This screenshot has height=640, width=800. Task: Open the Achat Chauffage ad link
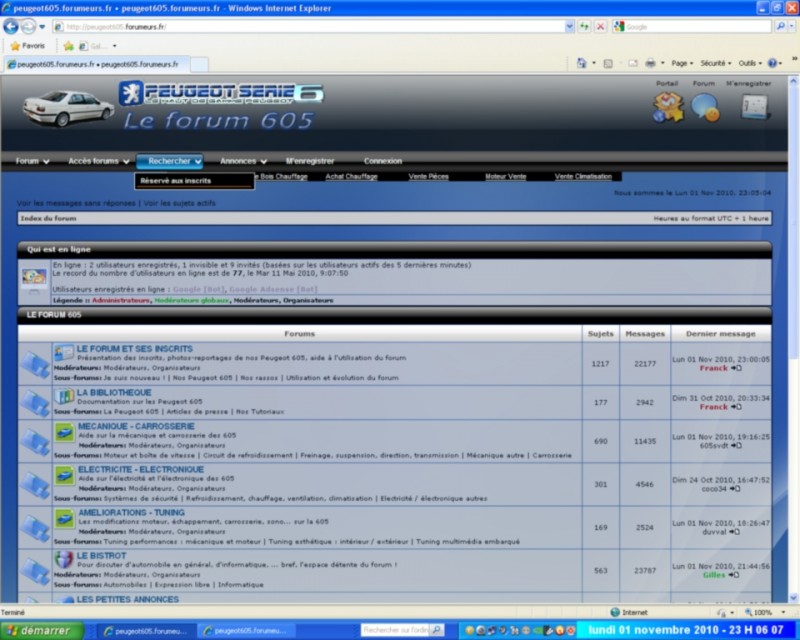click(x=352, y=177)
